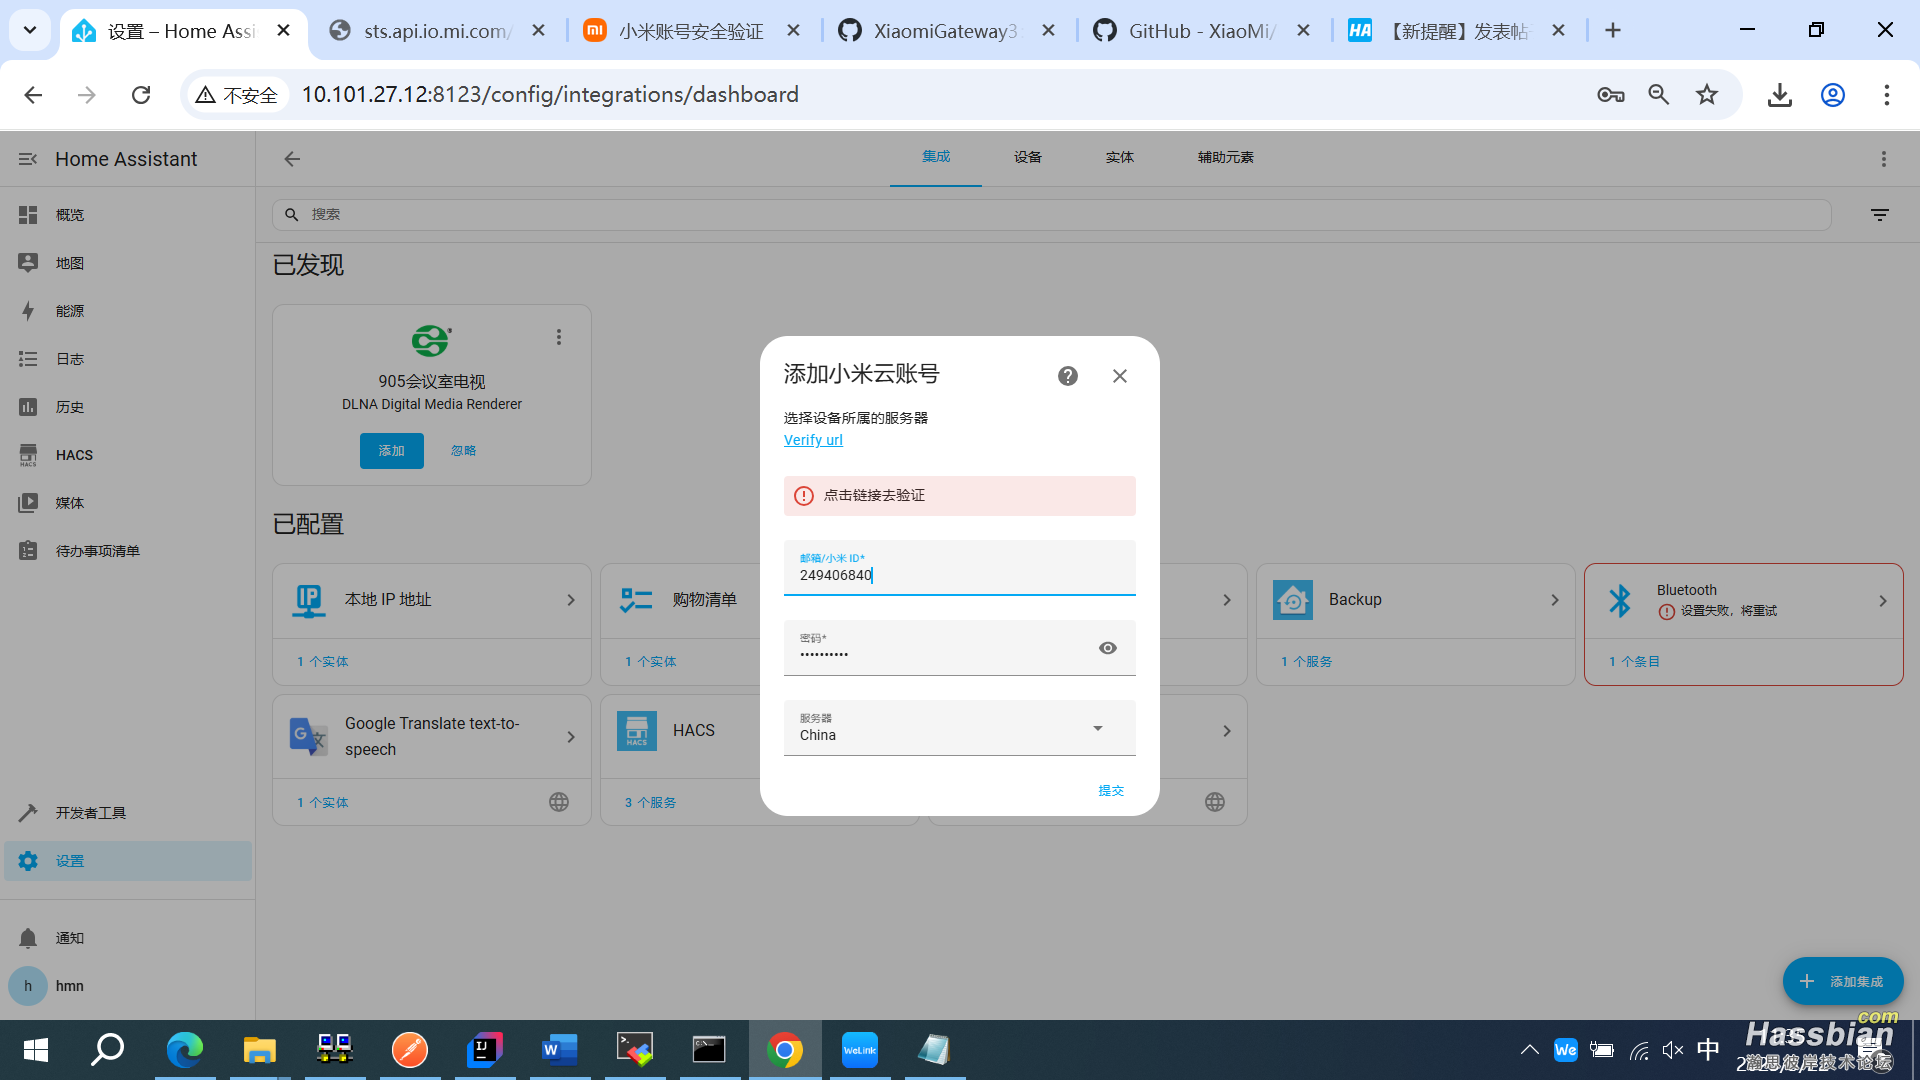1920x1080 pixels.
Task: Bookmark this page with star icon
Action: pyautogui.click(x=1707, y=95)
